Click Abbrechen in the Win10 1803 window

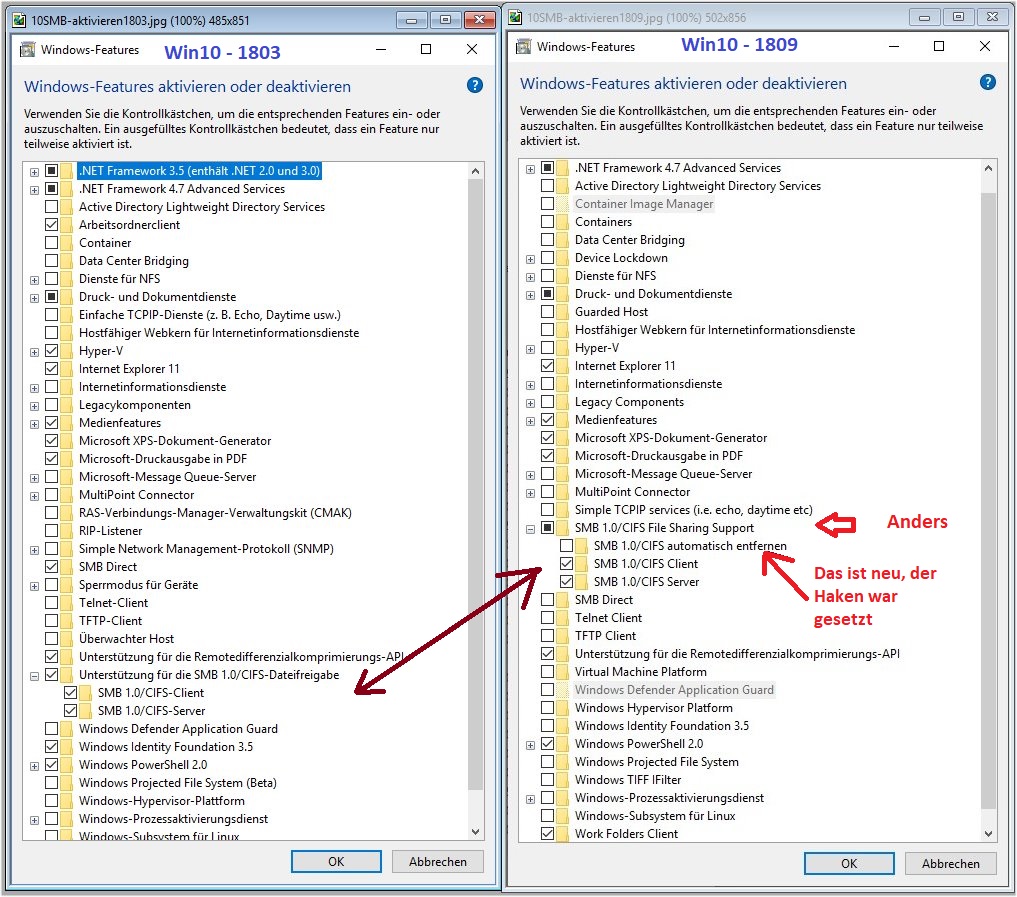(438, 861)
